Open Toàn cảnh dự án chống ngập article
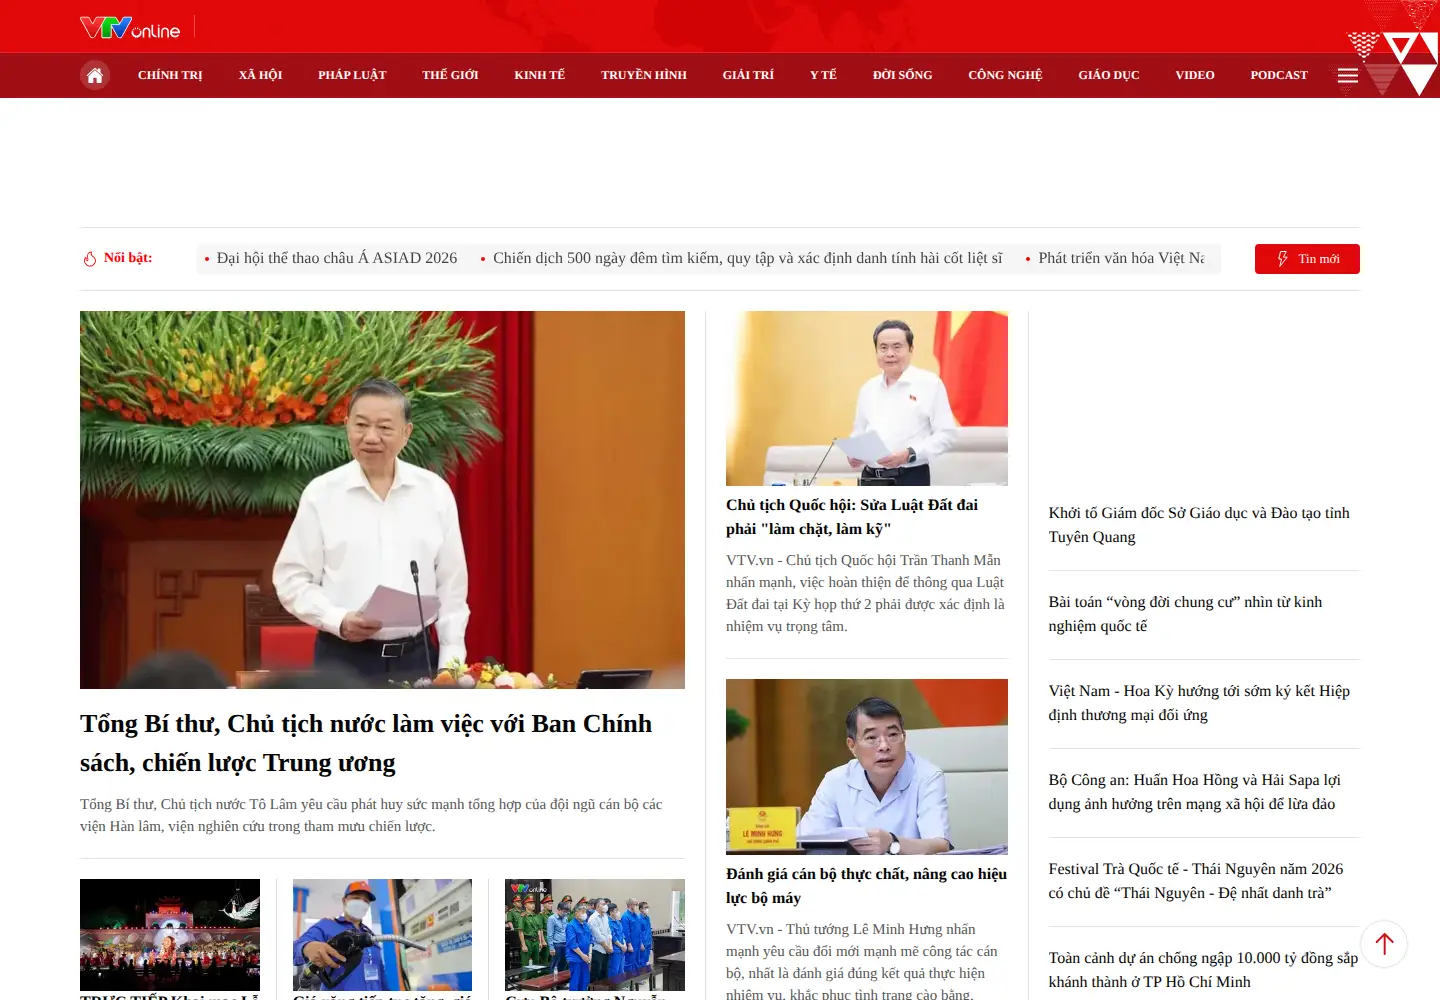Image resolution: width=1440 pixels, height=1000 pixels. pyautogui.click(x=1203, y=970)
